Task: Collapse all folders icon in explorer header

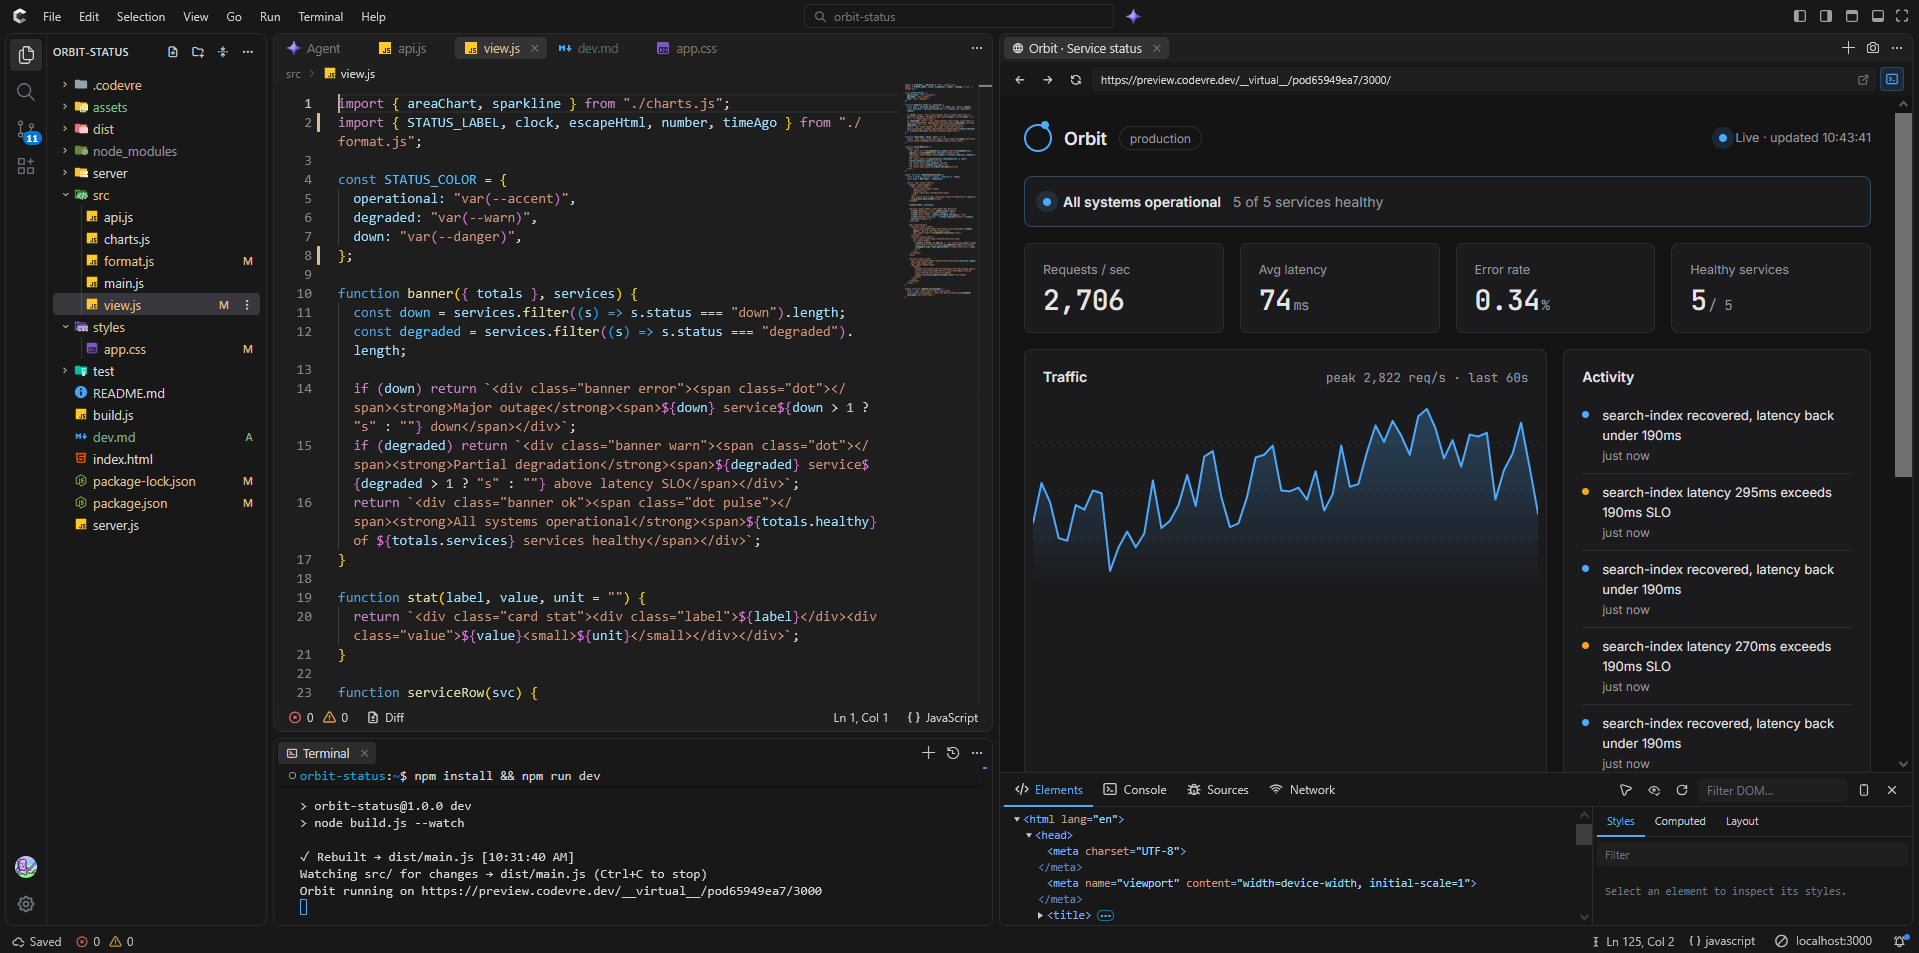Action: coord(223,52)
